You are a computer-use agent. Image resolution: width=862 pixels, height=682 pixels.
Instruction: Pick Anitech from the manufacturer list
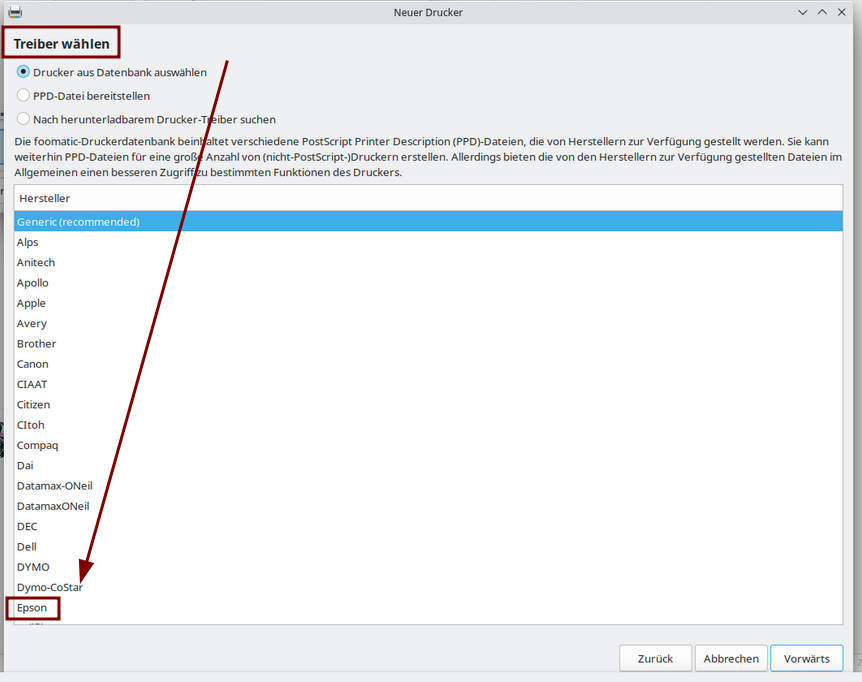point(428,262)
